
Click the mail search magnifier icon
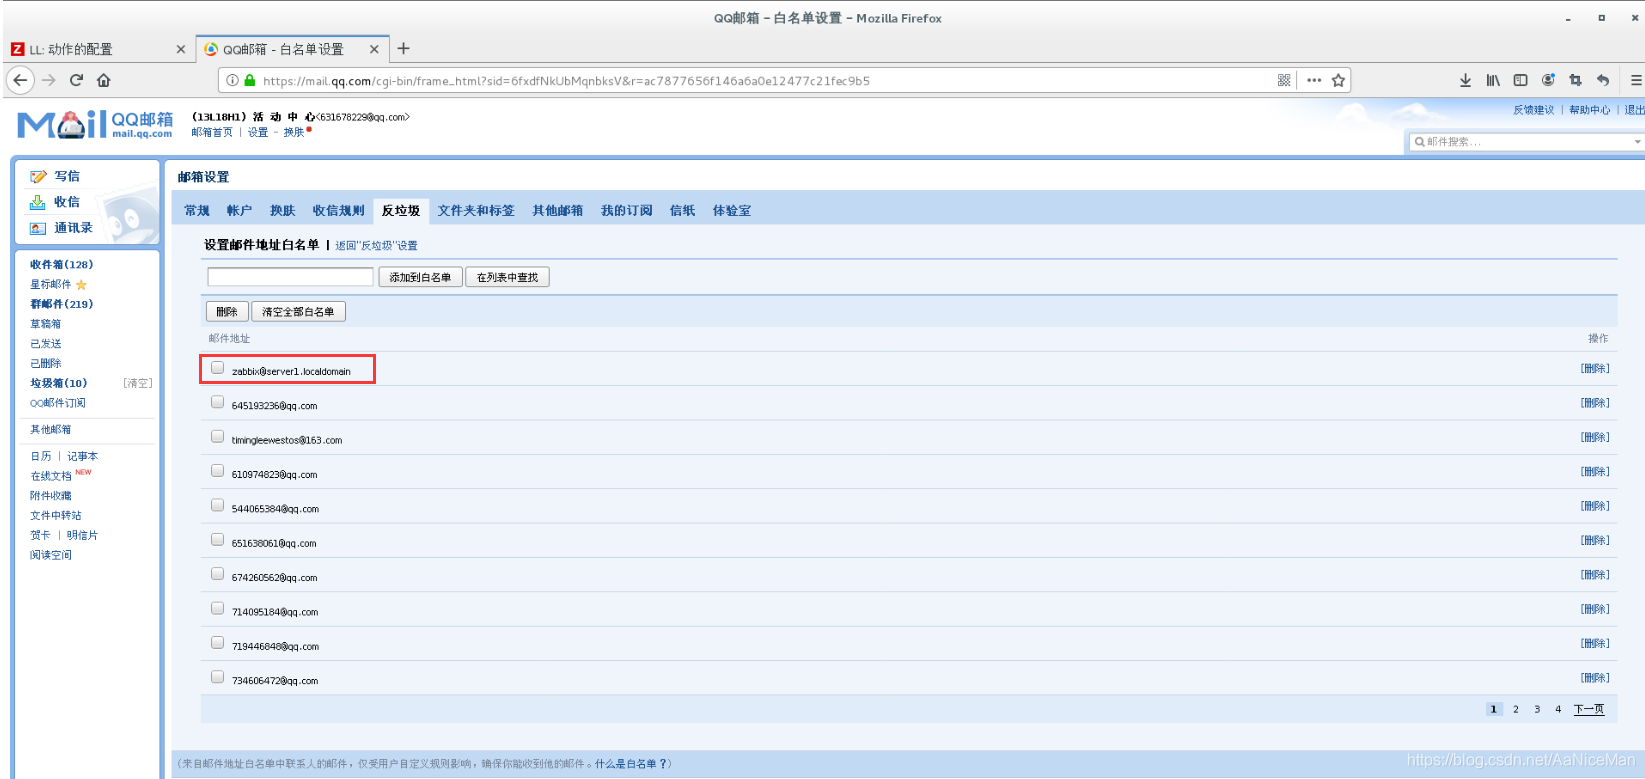pos(1420,142)
